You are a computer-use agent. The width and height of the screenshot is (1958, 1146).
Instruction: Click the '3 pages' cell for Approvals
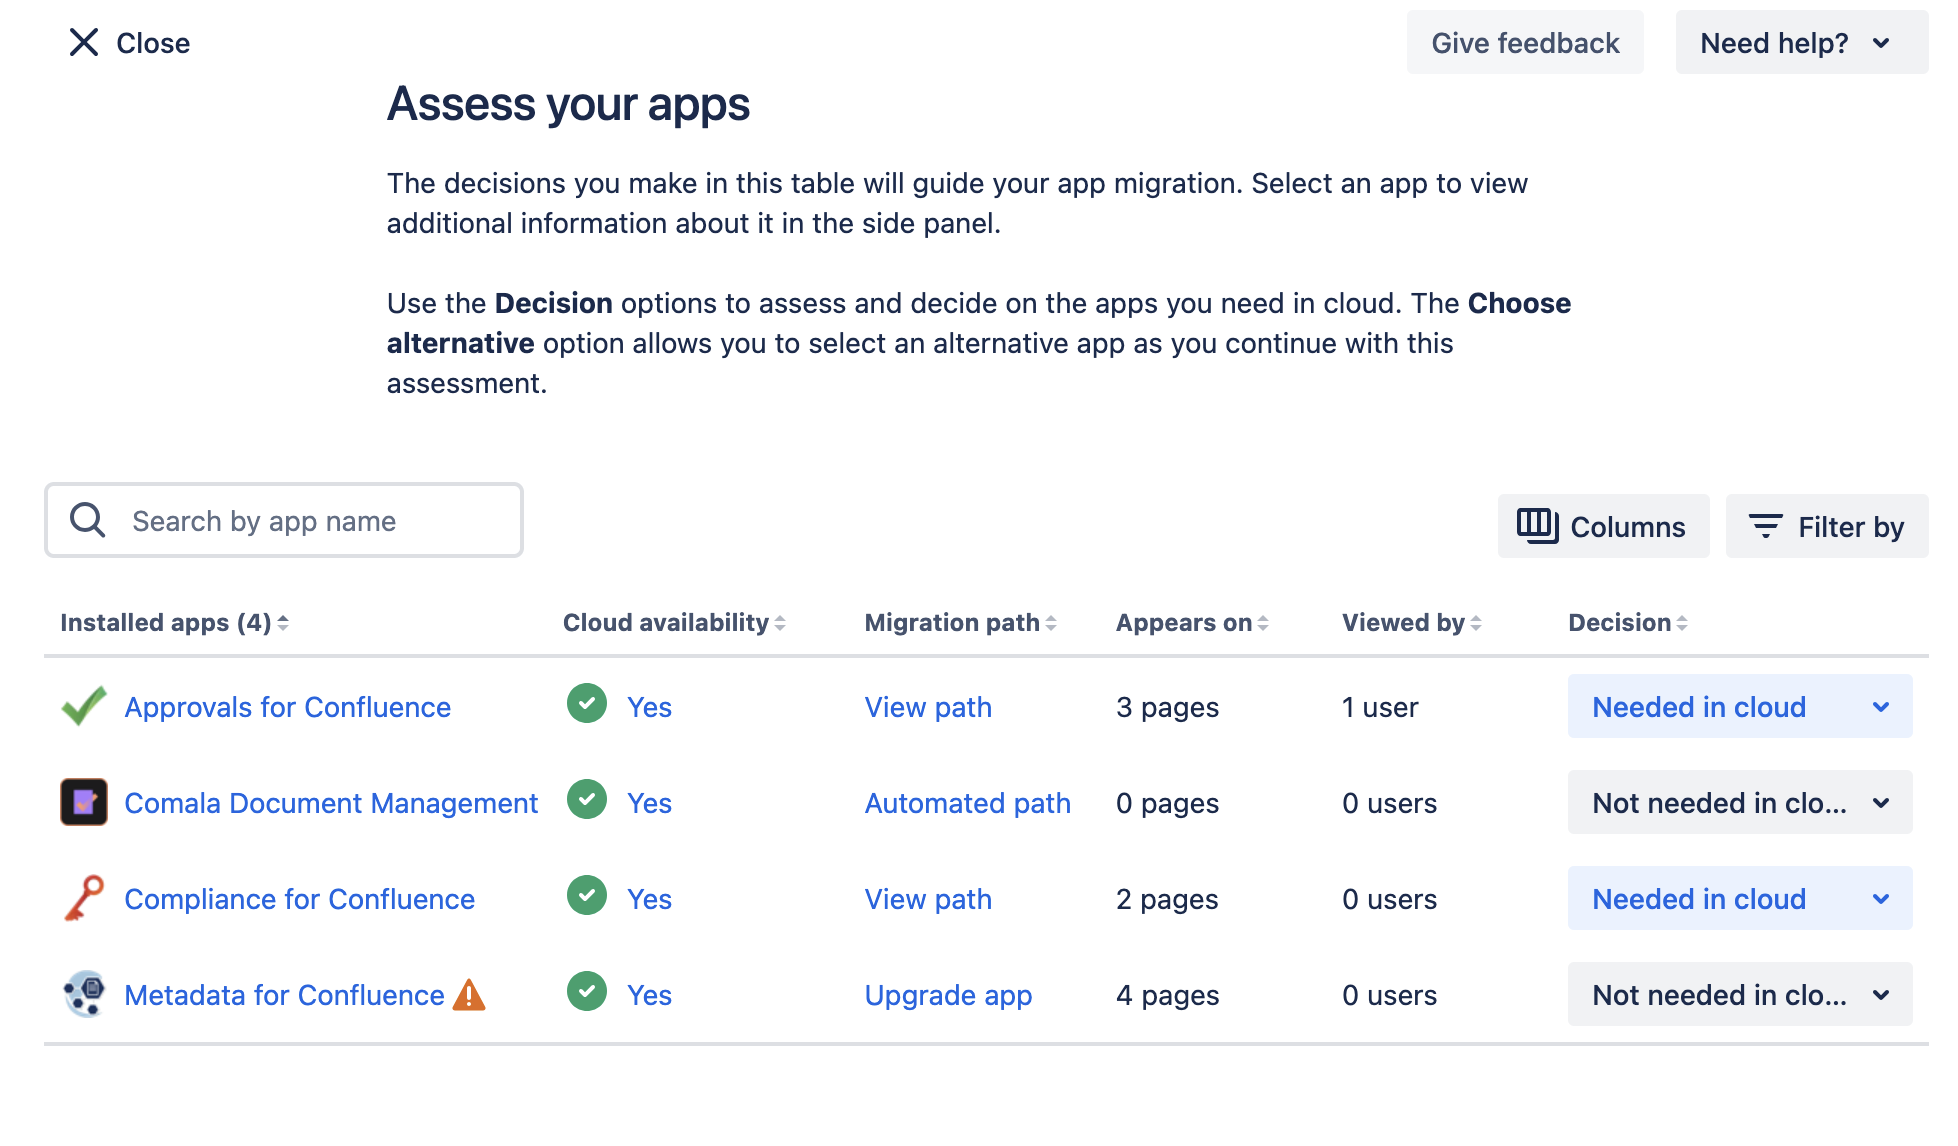[x=1167, y=707]
